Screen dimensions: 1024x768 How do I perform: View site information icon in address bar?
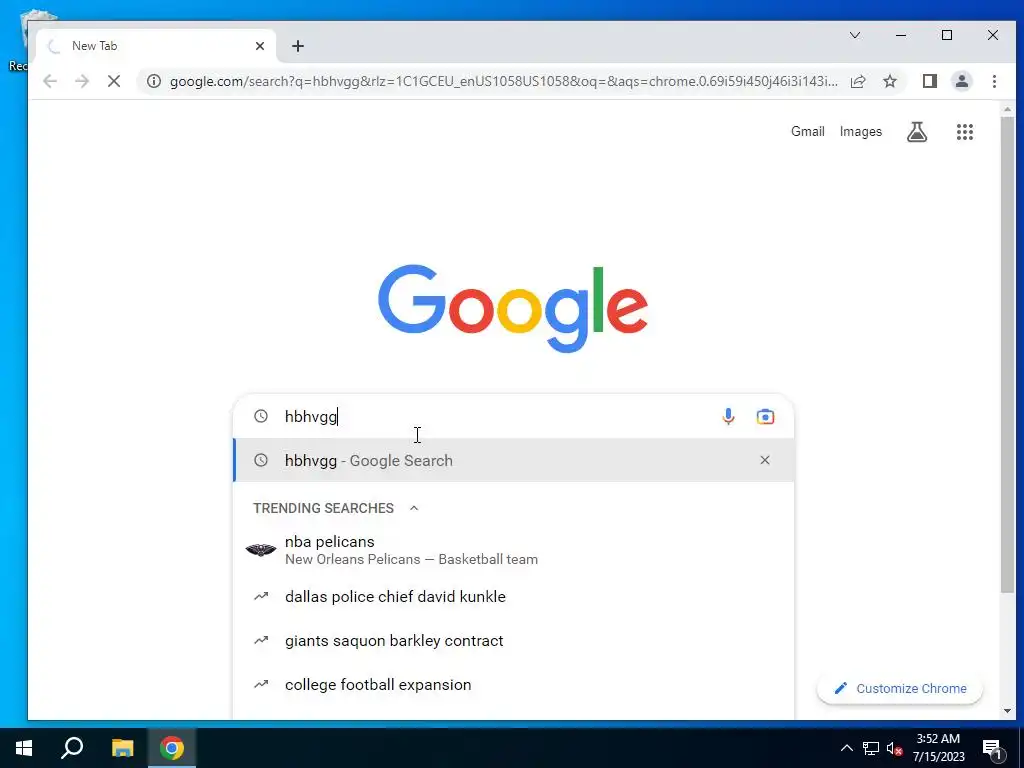point(153,81)
